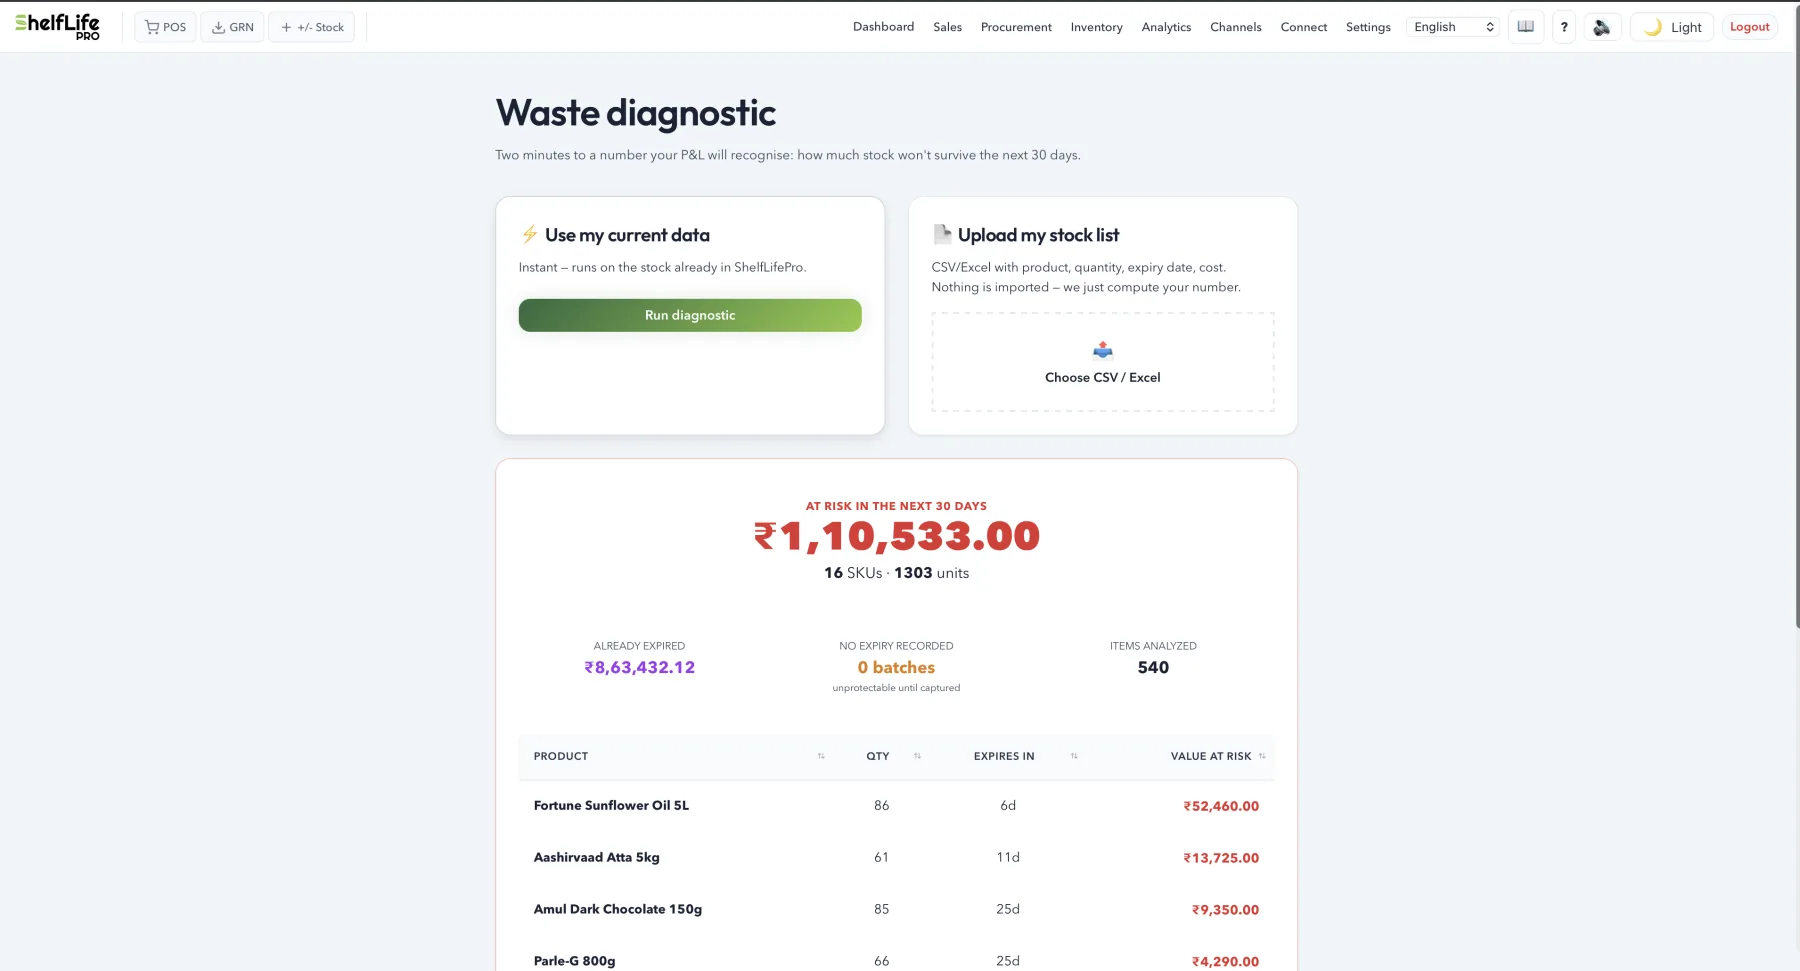Image resolution: width=1800 pixels, height=971 pixels.
Task: Open the Analytics menu
Action: click(x=1166, y=27)
